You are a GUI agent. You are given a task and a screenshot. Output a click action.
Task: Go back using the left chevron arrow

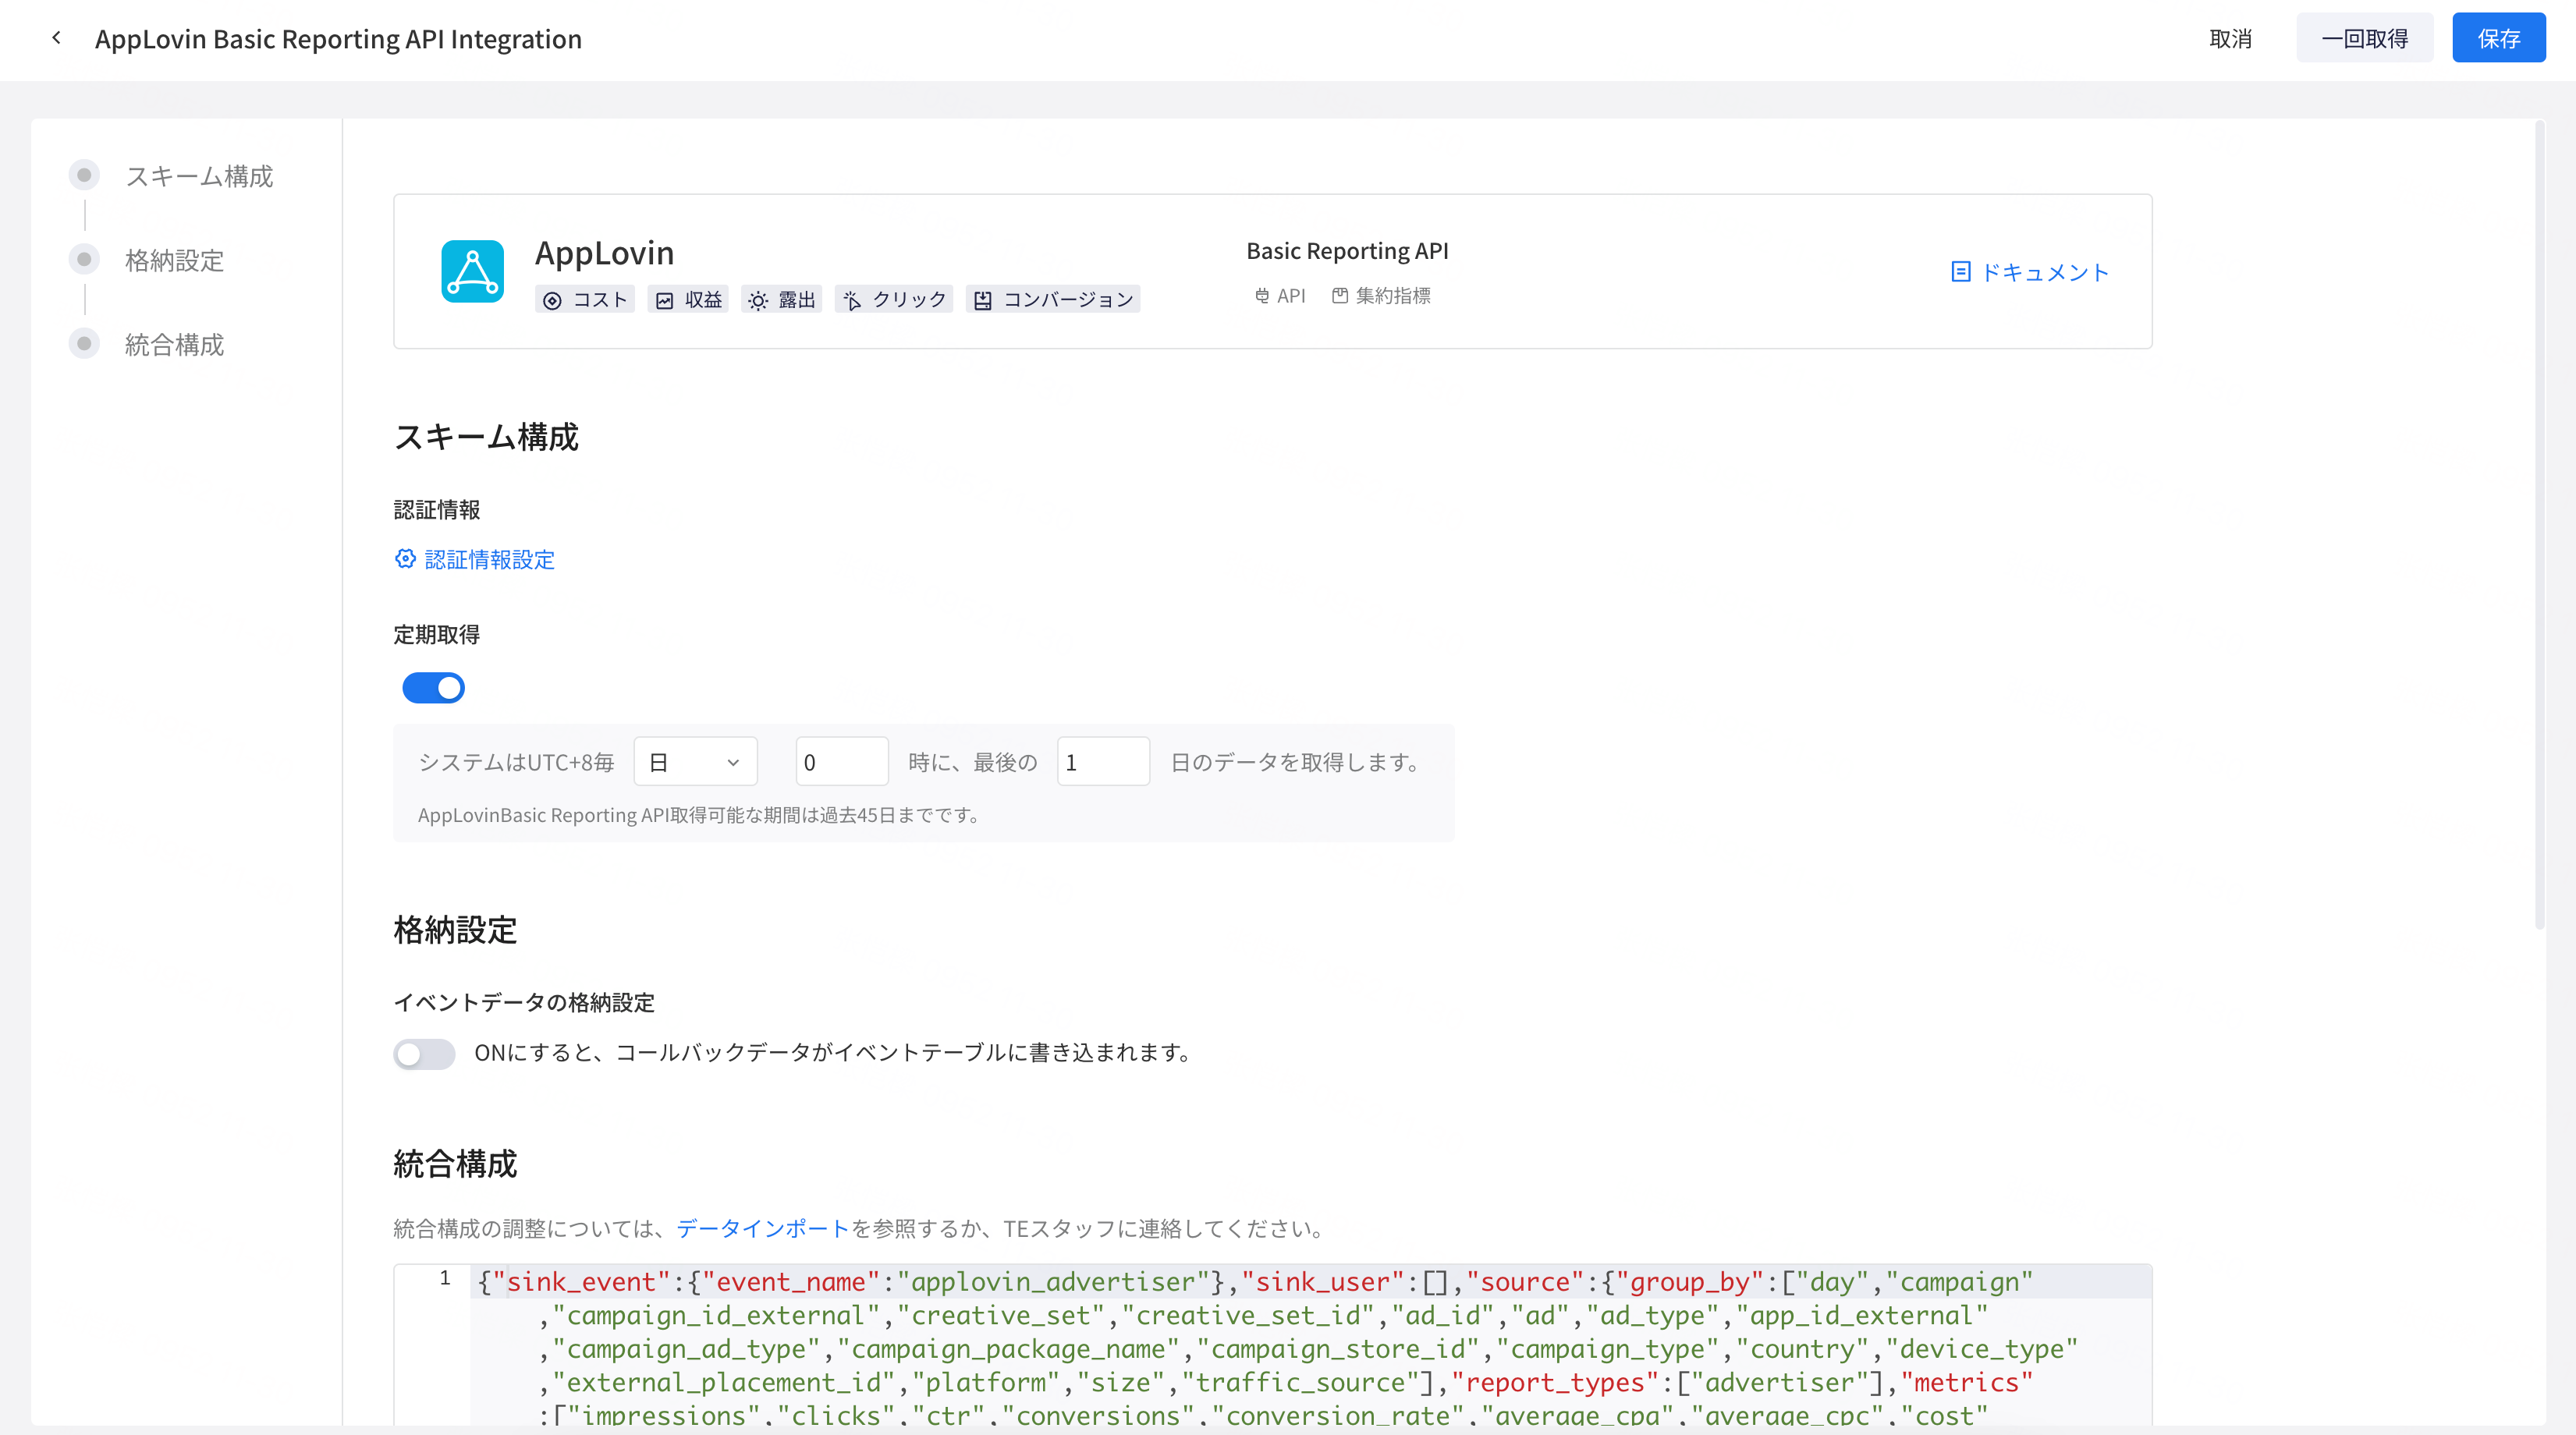coord(56,38)
